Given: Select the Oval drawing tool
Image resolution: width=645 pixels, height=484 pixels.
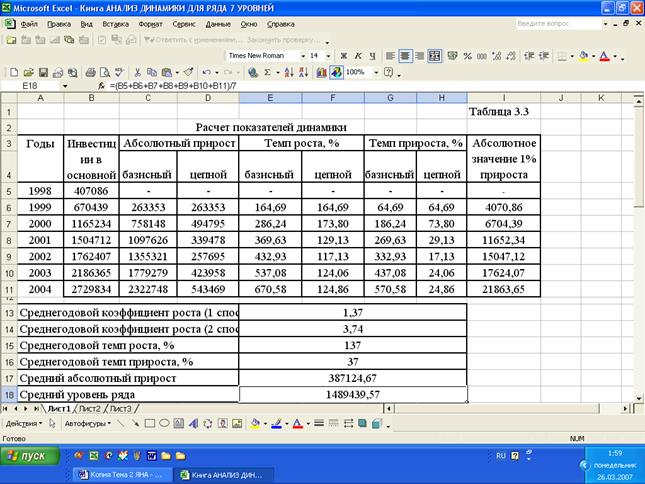Looking at the screenshot, I should (x=164, y=424).
